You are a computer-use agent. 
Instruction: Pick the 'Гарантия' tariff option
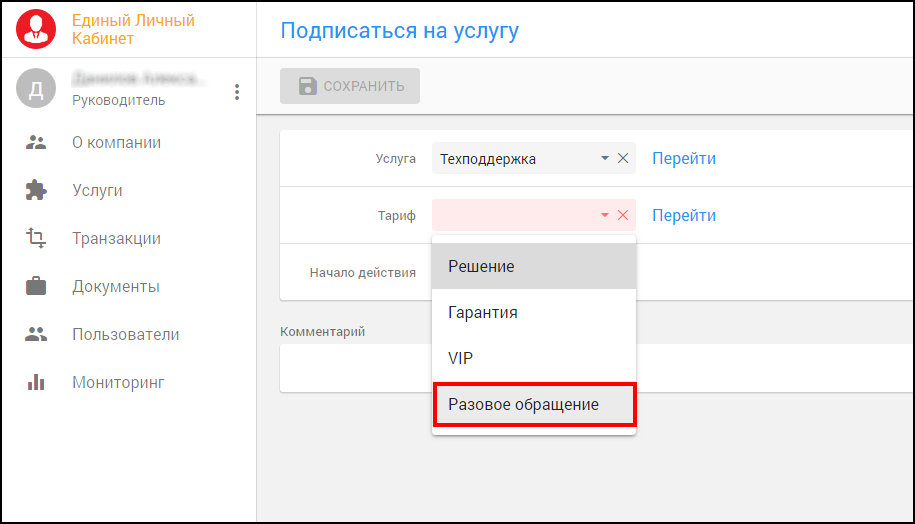coord(533,312)
